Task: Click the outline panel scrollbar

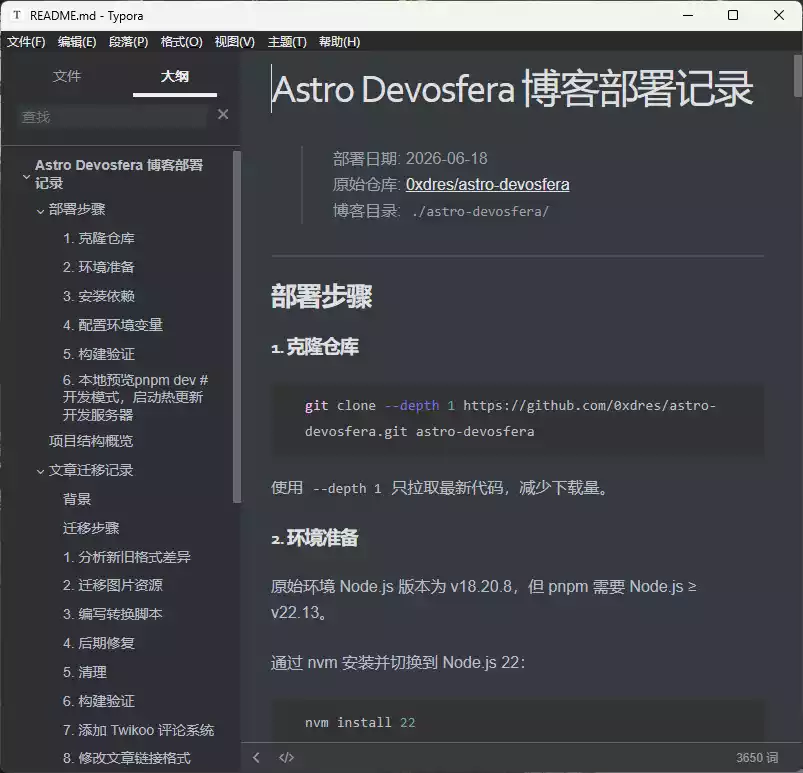Action: tap(237, 327)
